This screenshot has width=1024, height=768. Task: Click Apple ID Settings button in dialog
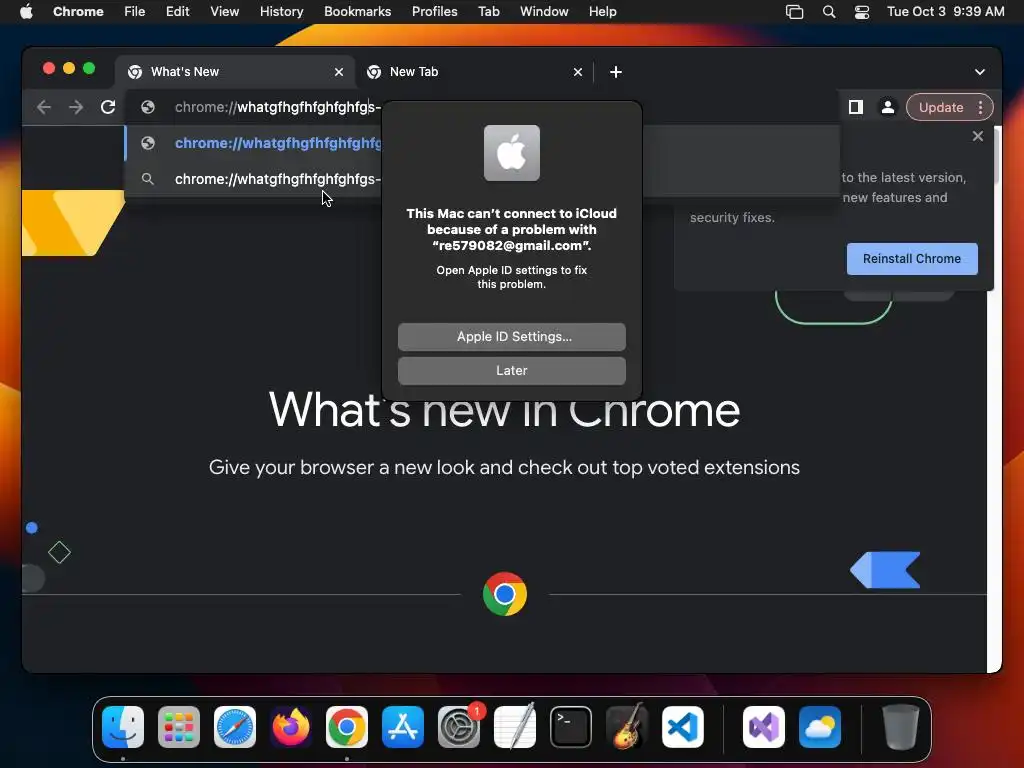click(511, 336)
